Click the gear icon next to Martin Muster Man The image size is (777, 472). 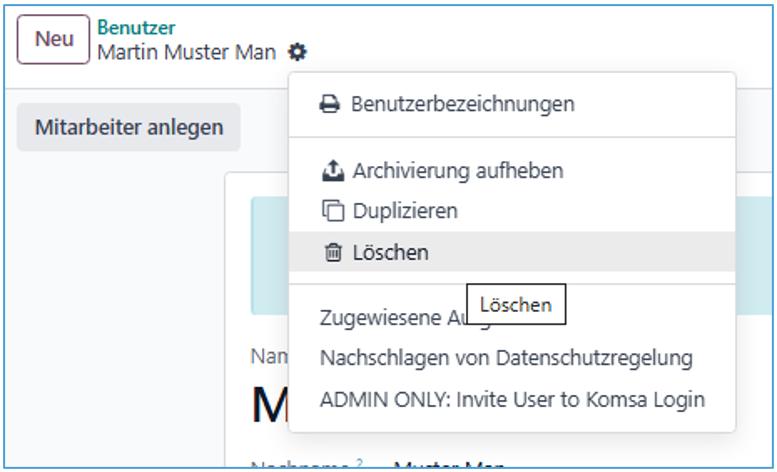click(x=297, y=52)
